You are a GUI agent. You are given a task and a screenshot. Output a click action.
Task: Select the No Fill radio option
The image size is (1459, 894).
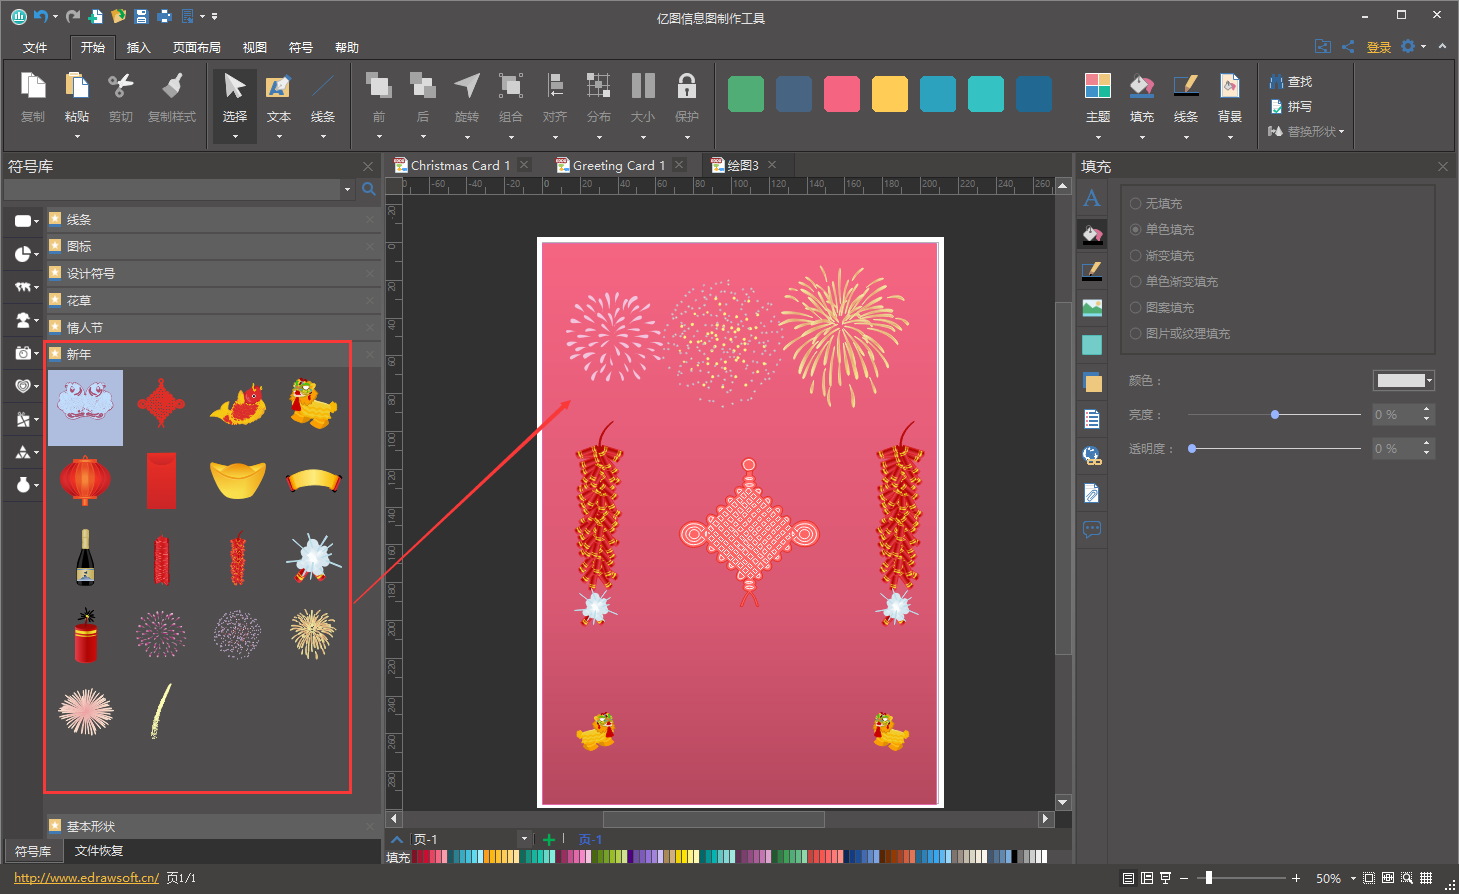tap(1136, 203)
